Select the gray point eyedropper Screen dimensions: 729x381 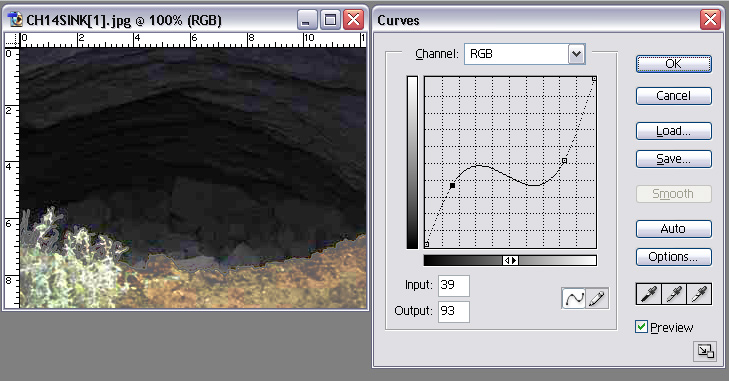(x=674, y=294)
